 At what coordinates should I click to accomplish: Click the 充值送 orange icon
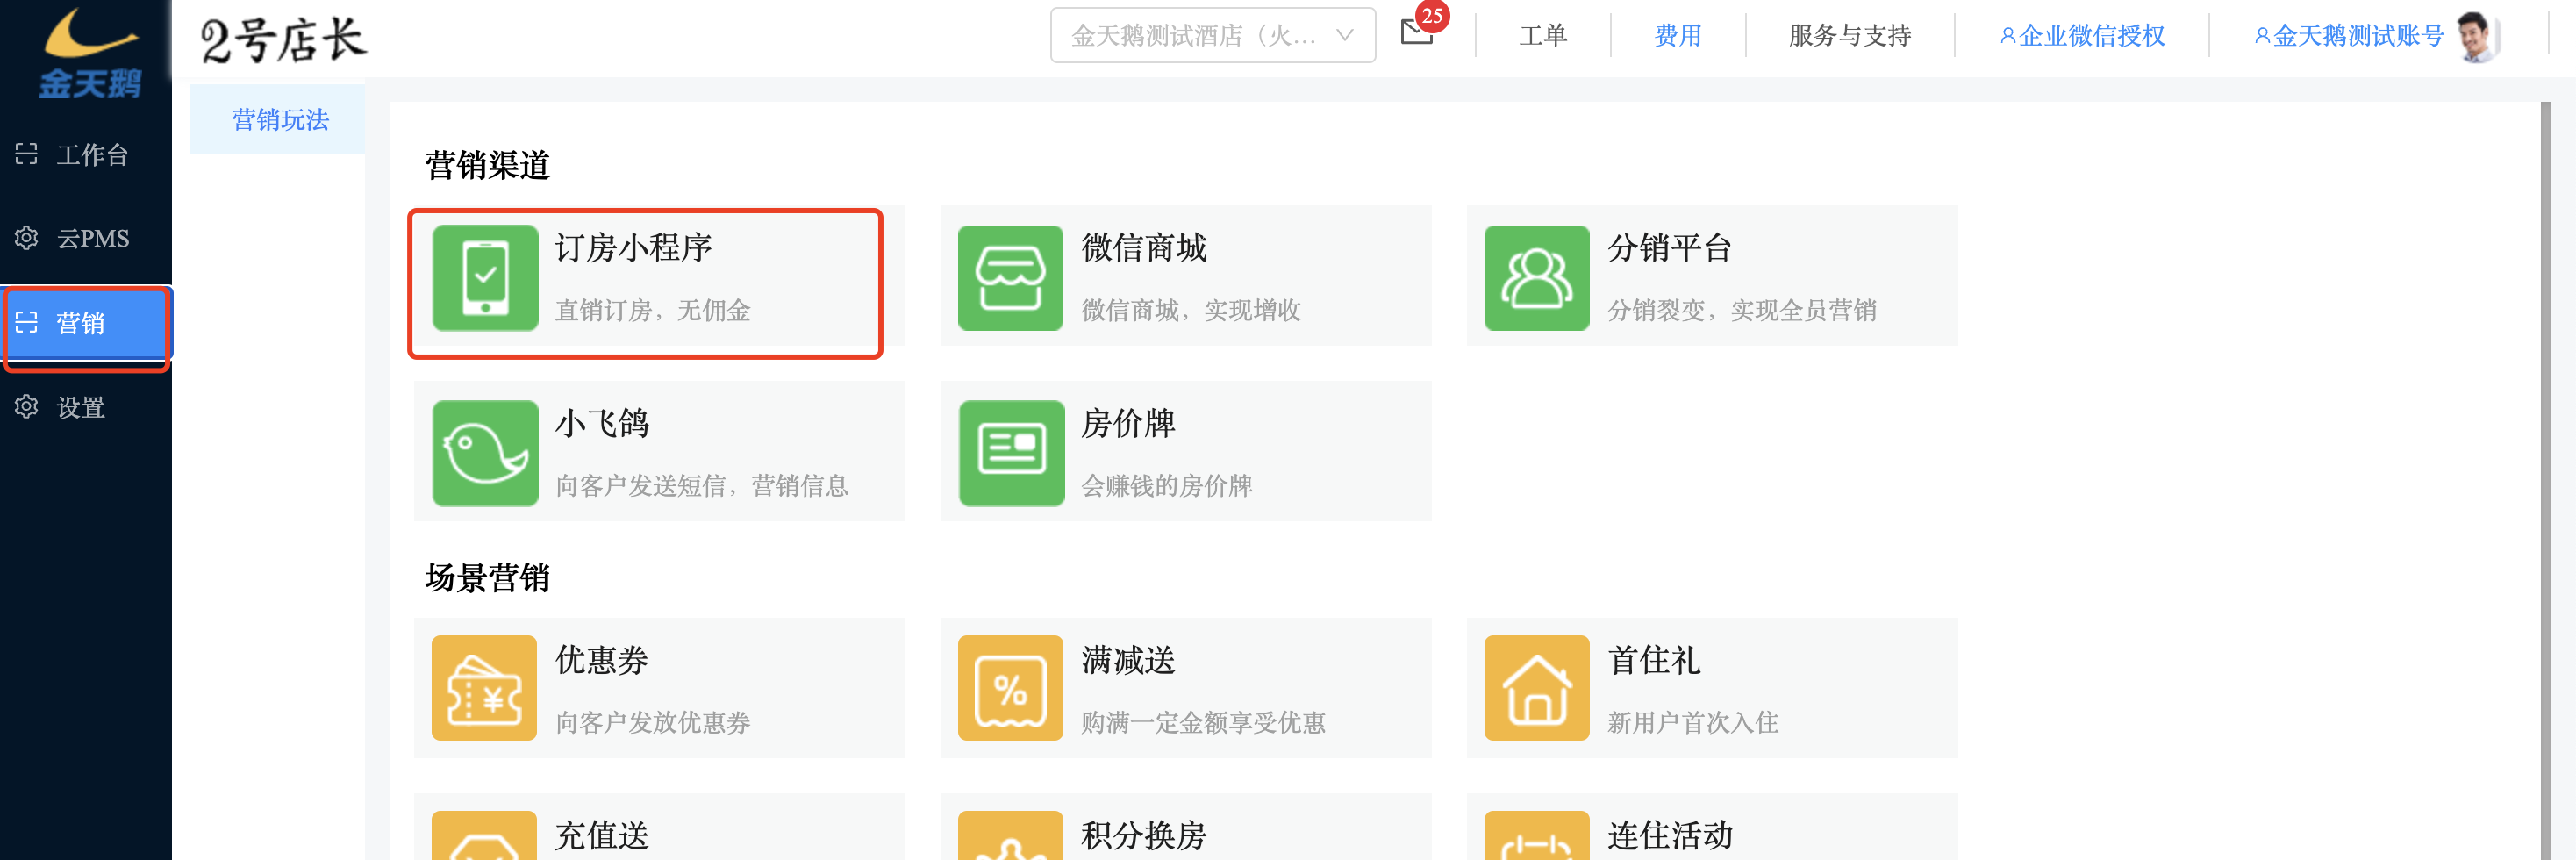click(485, 836)
